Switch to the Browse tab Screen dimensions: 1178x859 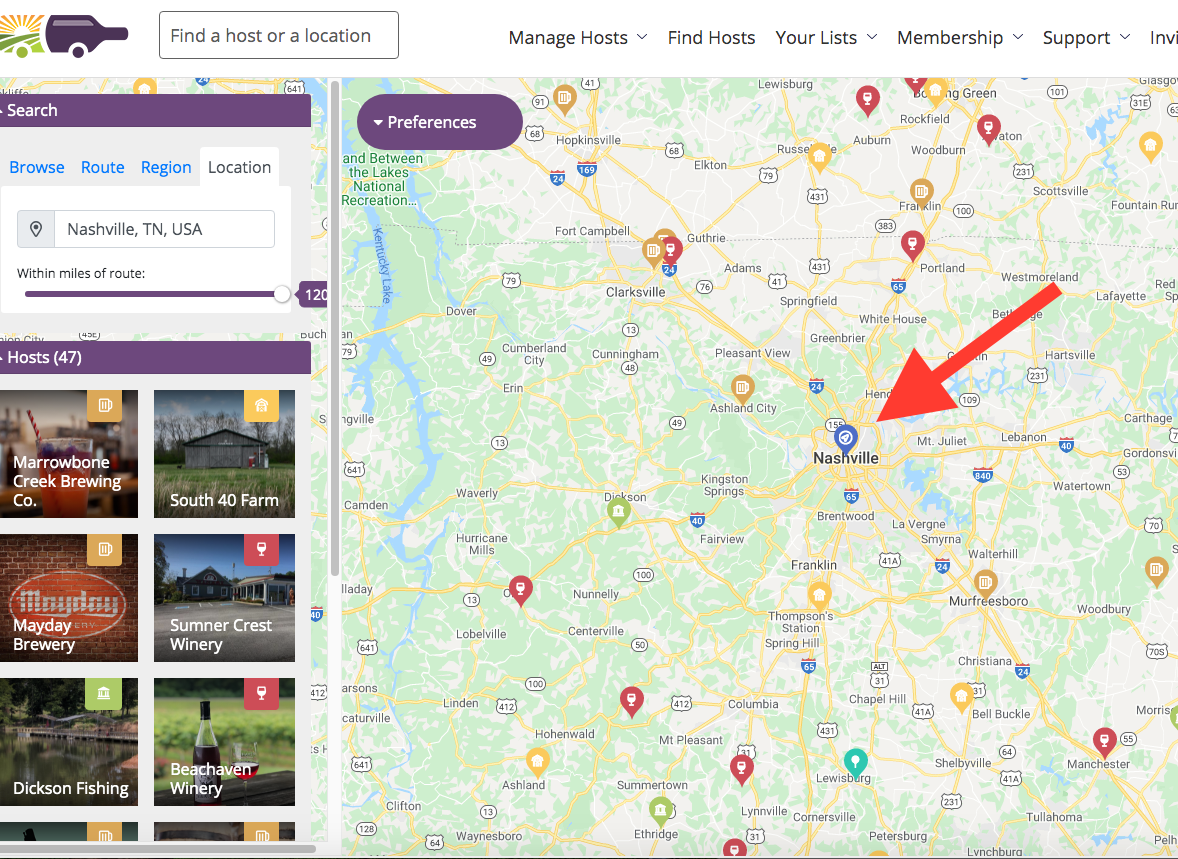tap(37, 168)
